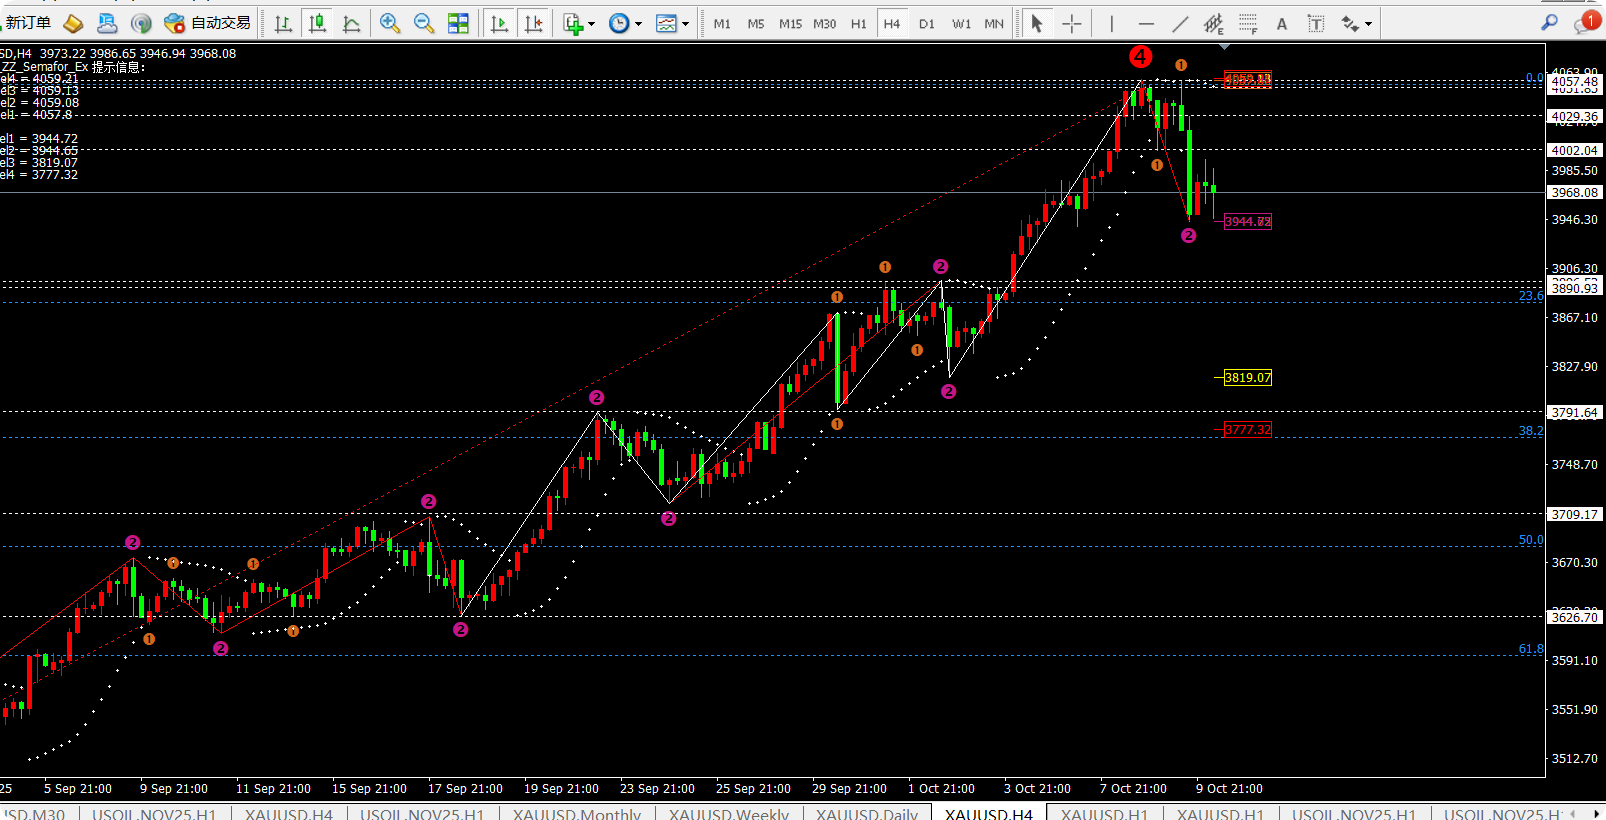Add a text label with the T tool
Screen dimensions: 1606x820
point(1315,23)
